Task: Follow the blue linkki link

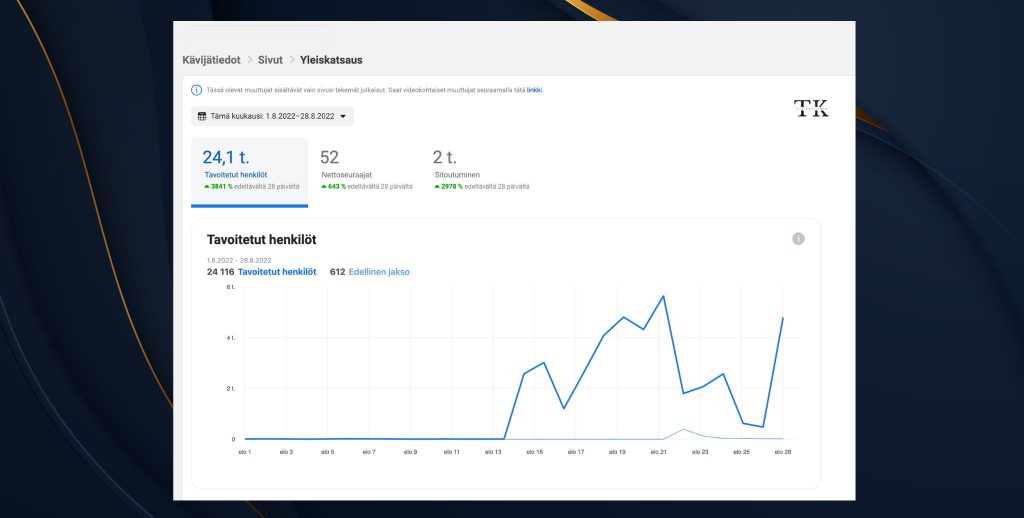Action: pos(534,90)
